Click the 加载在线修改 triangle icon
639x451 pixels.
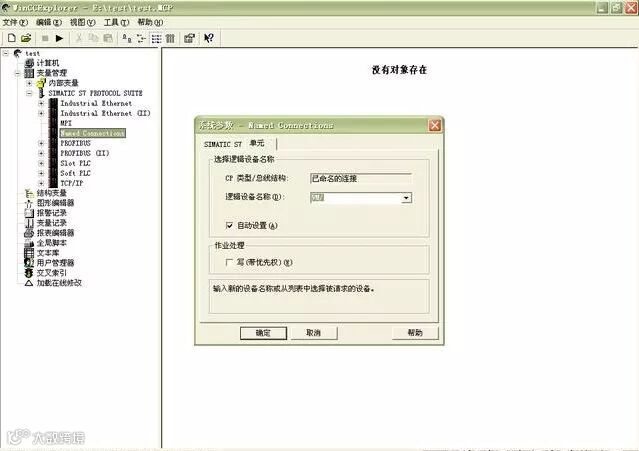(29, 283)
